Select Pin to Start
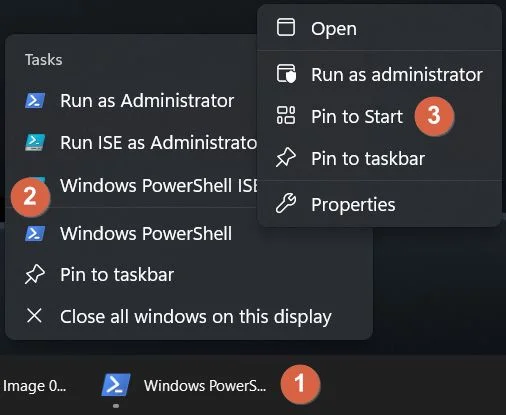This screenshot has width=506, height=415. (379, 116)
